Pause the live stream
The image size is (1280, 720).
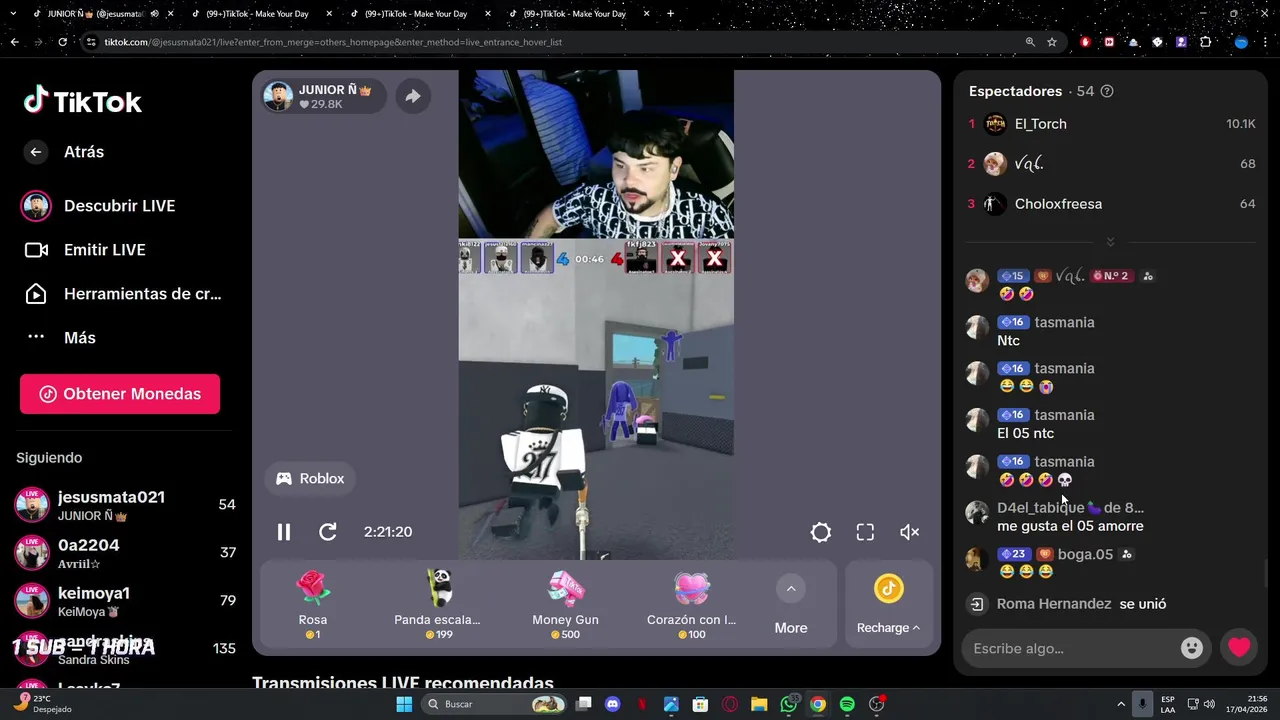pyautogui.click(x=284, y=532)
